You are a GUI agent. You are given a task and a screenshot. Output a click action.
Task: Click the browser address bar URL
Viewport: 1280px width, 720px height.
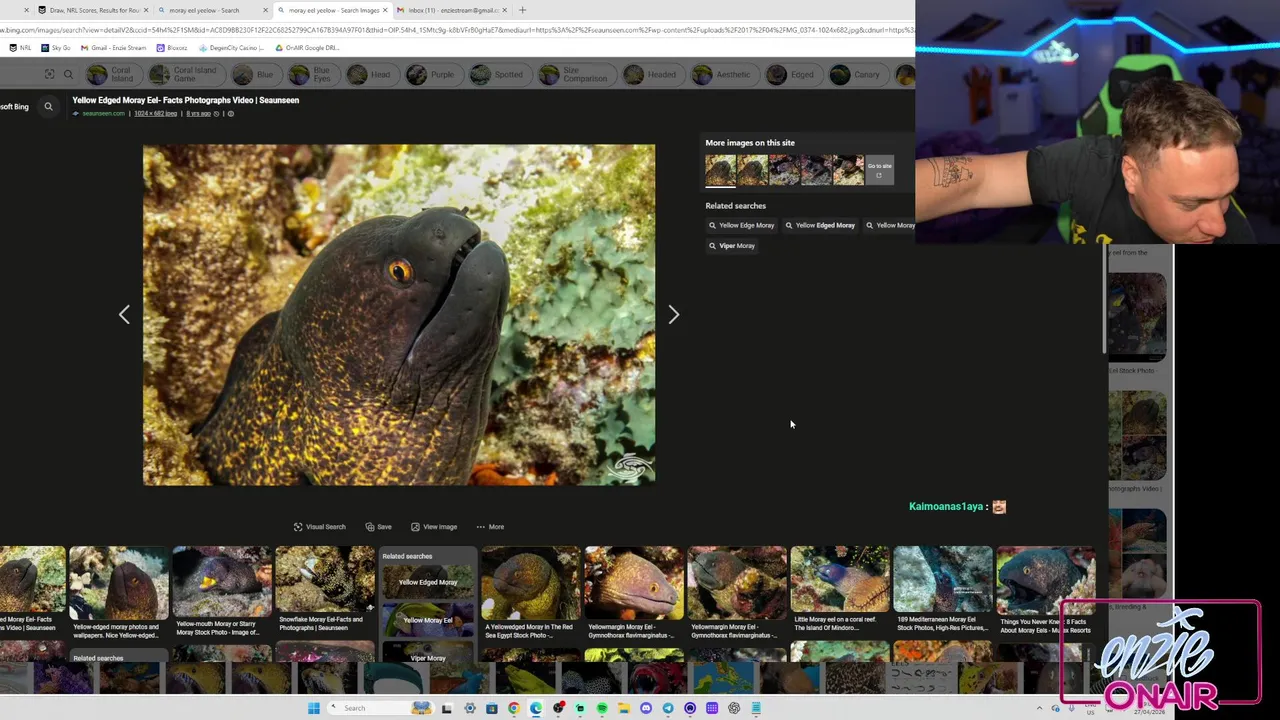coord(457,30)
